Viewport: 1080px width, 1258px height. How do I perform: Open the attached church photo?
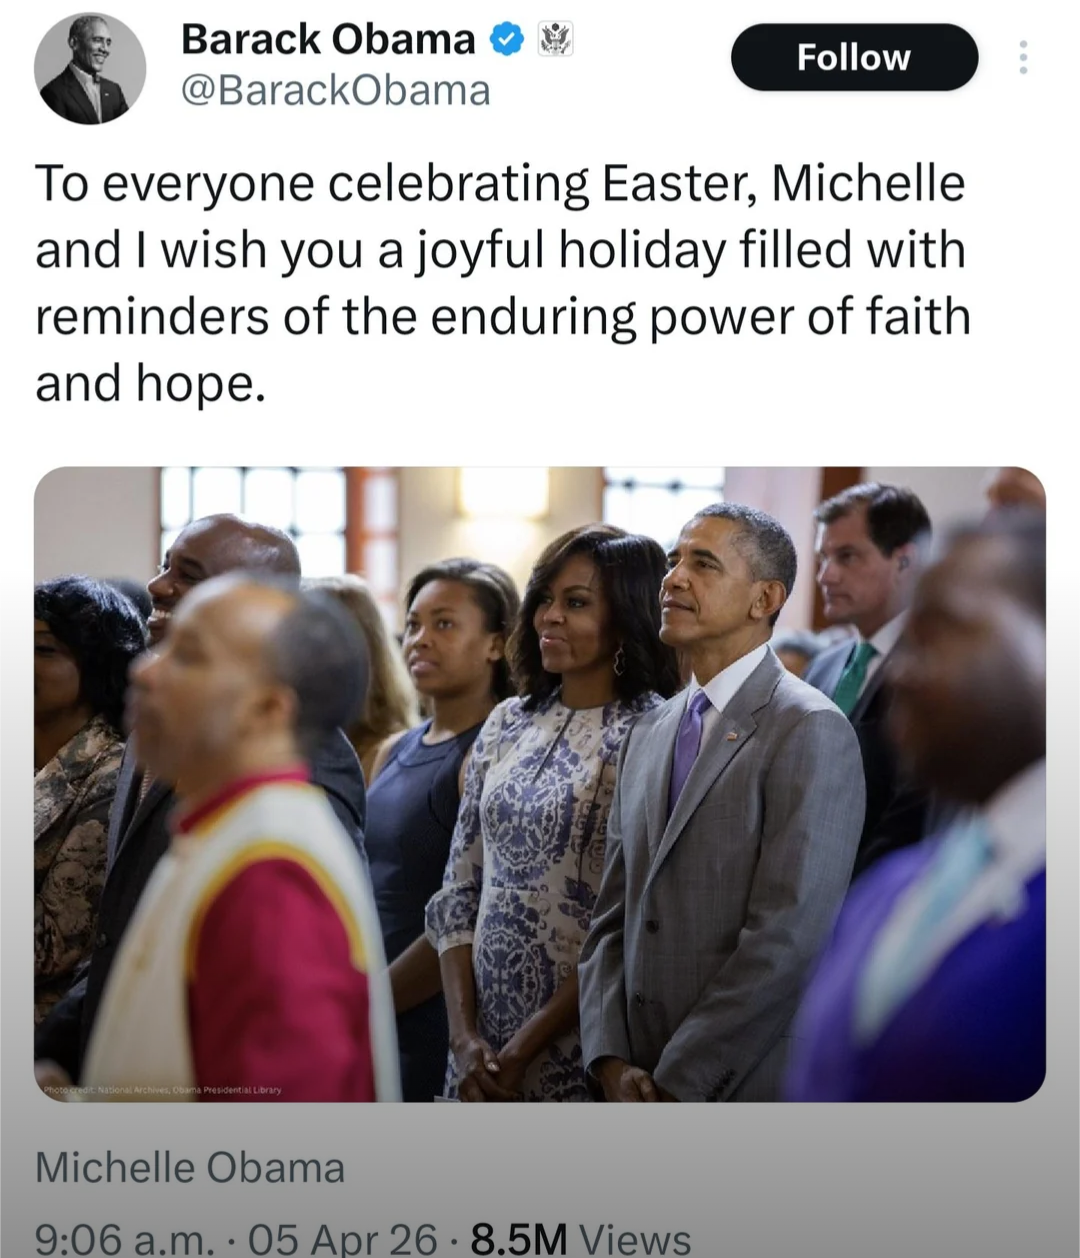click(540, 784)
